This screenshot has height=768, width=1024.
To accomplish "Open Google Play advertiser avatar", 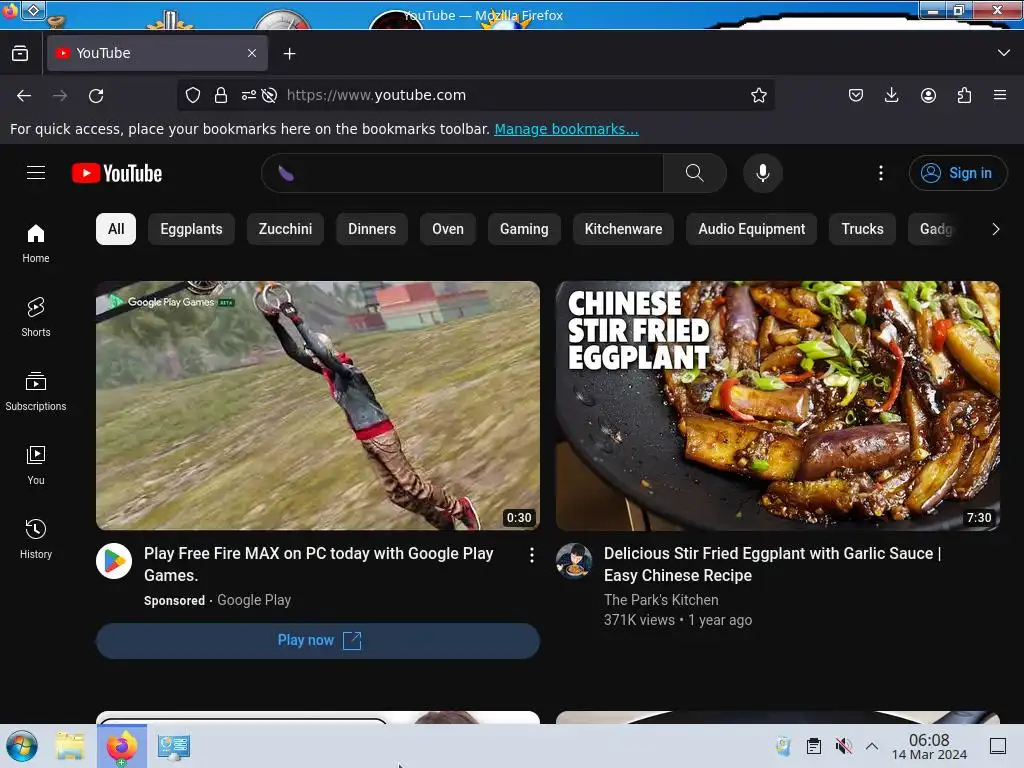I will point(114,561).
